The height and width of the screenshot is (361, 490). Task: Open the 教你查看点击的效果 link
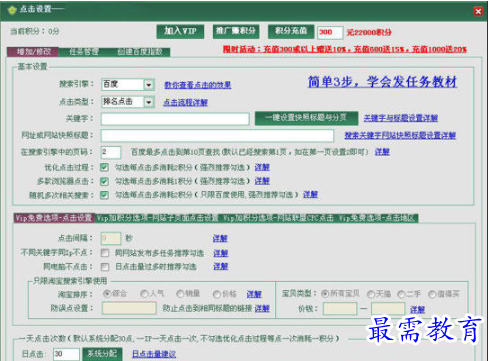point(197,85)
